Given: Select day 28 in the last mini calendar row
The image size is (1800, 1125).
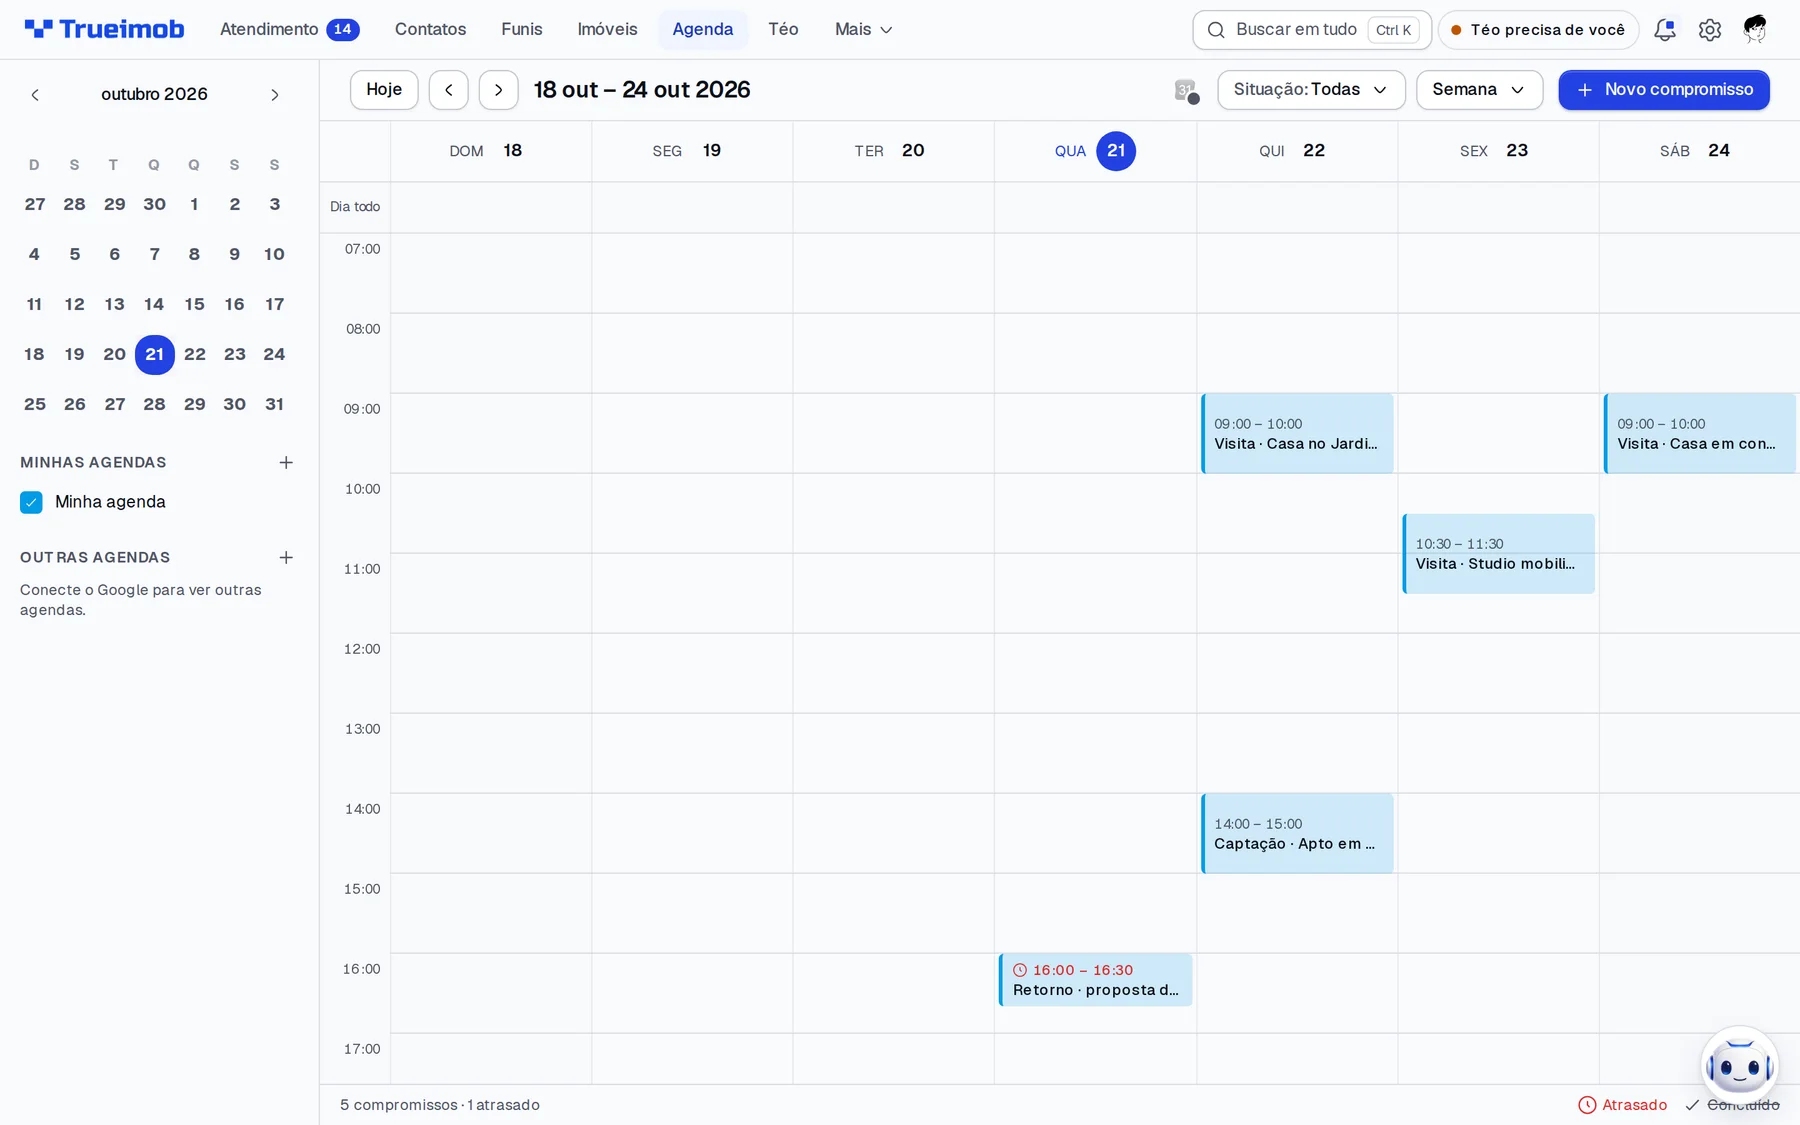Looking at the screenshot, I should coord(154,404).
